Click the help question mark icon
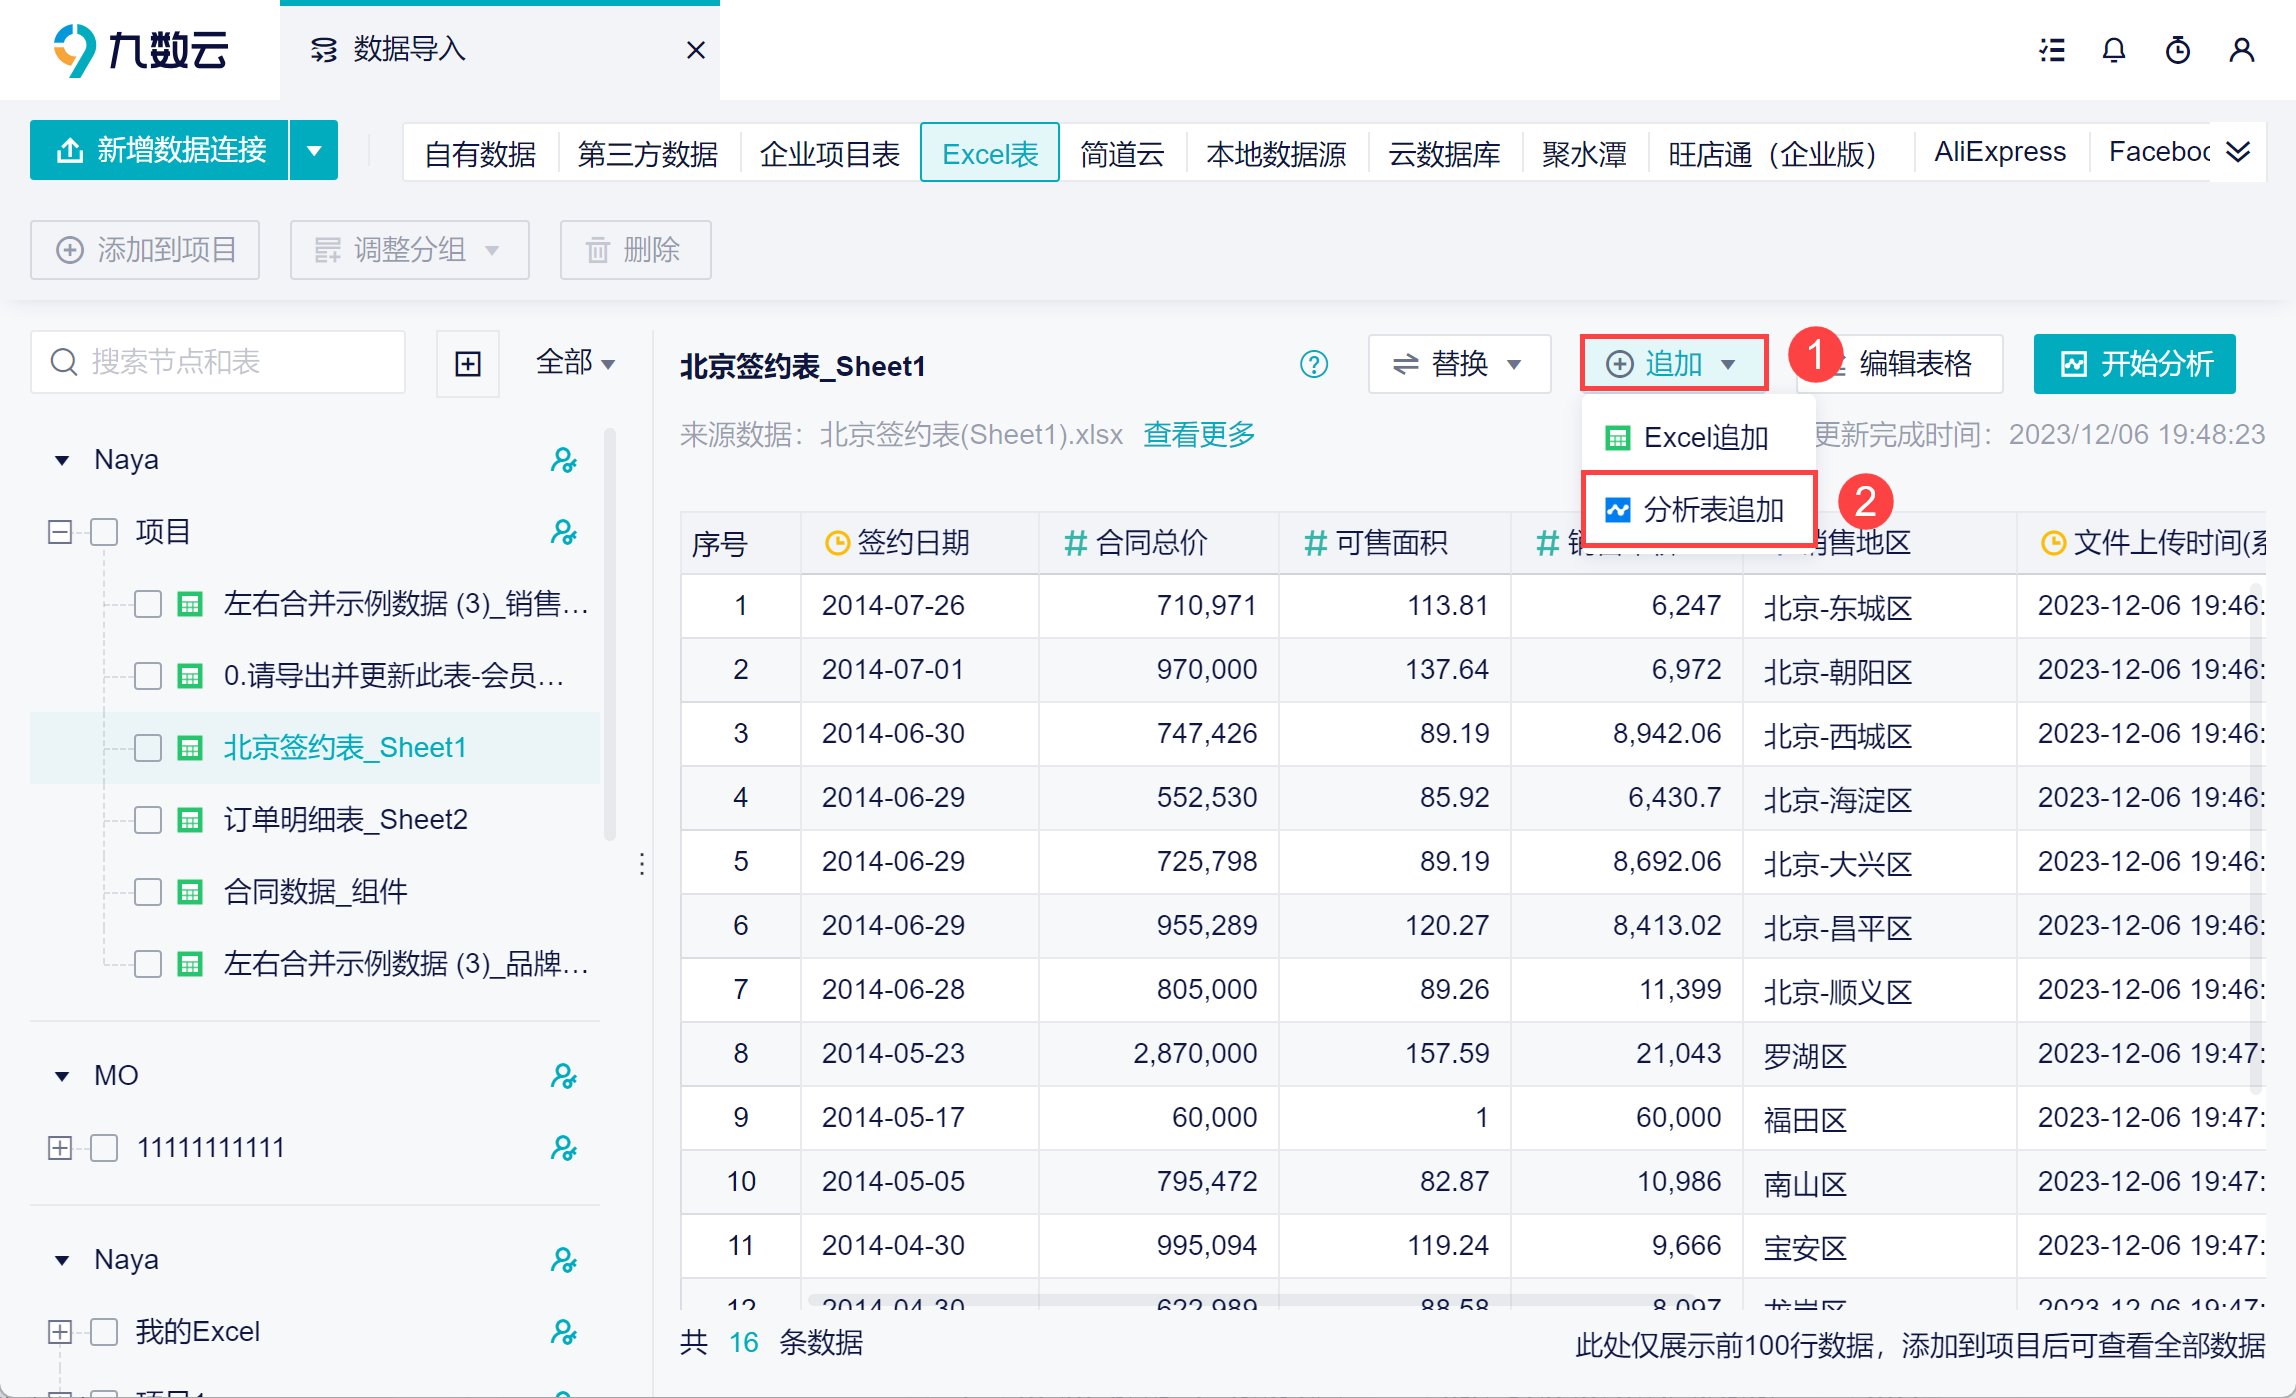 coord(1314,364)
